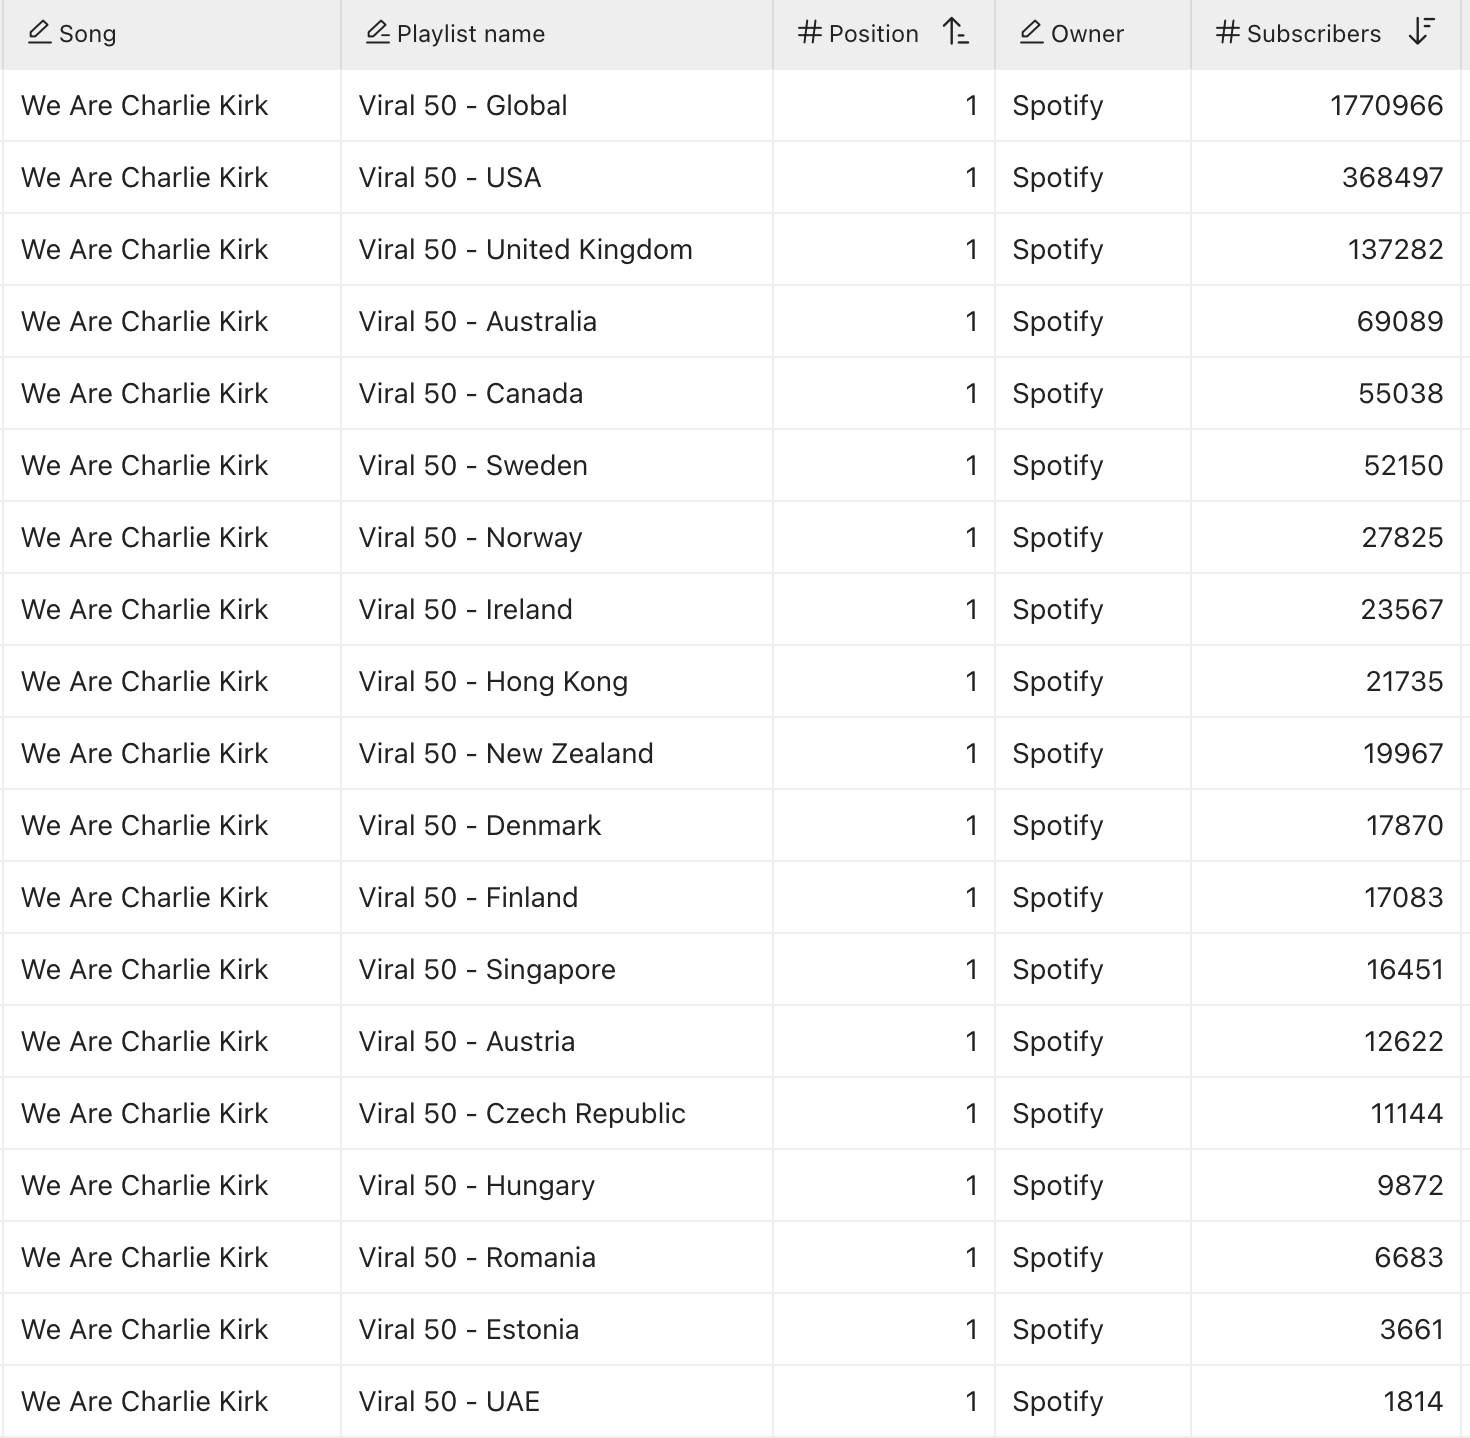Click the Viral 50 - Global cell
Image resolution: width=1470 pixels, height=1438 pixels.
click(x=557, y=105)
